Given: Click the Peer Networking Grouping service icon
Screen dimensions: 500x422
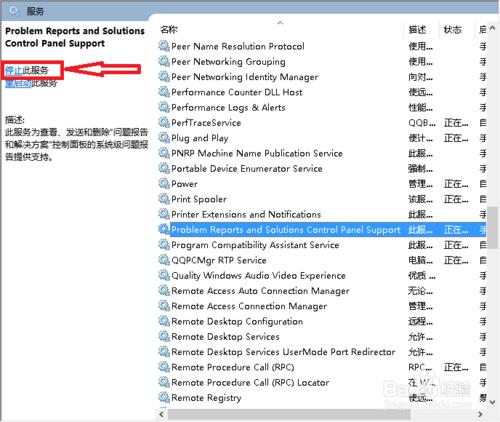Looking at the screenshot, I should (164, 61).
